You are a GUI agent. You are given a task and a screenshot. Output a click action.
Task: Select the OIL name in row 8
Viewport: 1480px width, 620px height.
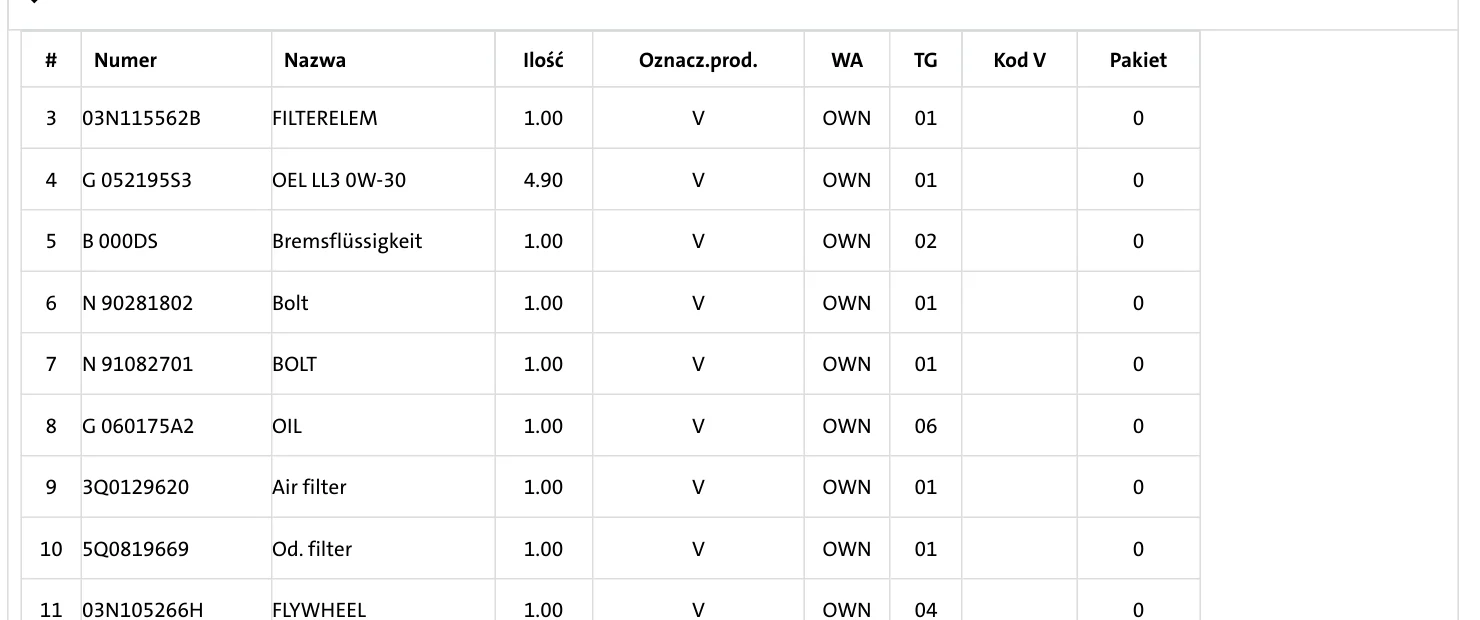click(287, 427)
